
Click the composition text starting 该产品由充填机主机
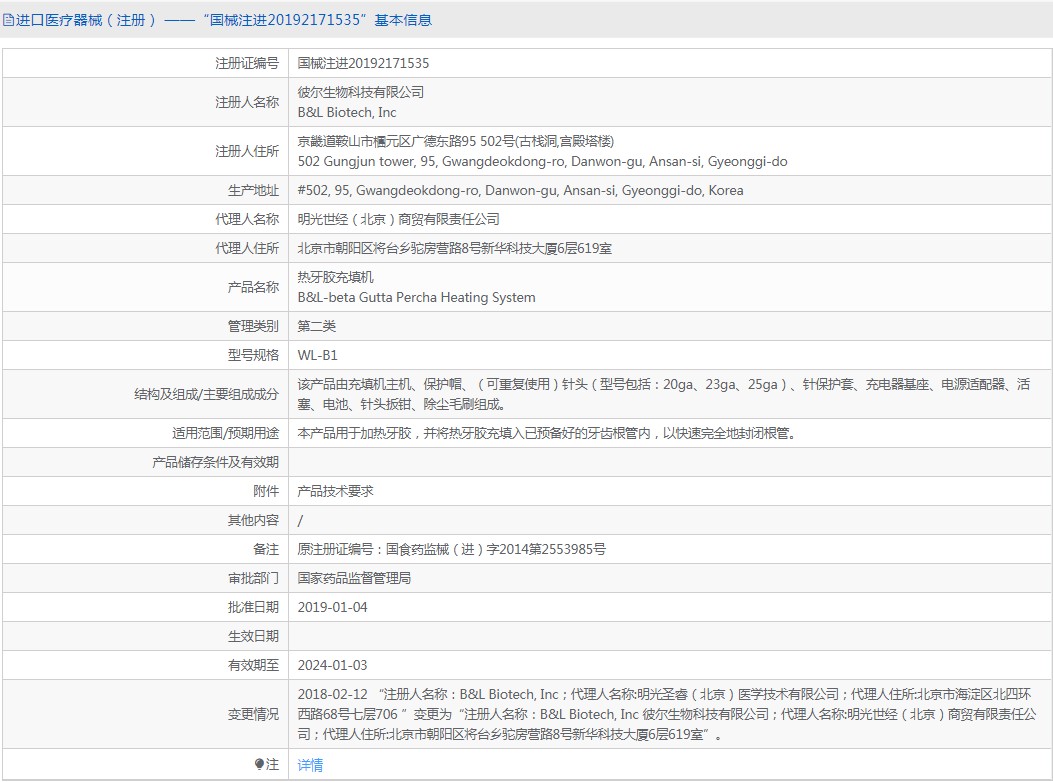(x=663, y=394)
